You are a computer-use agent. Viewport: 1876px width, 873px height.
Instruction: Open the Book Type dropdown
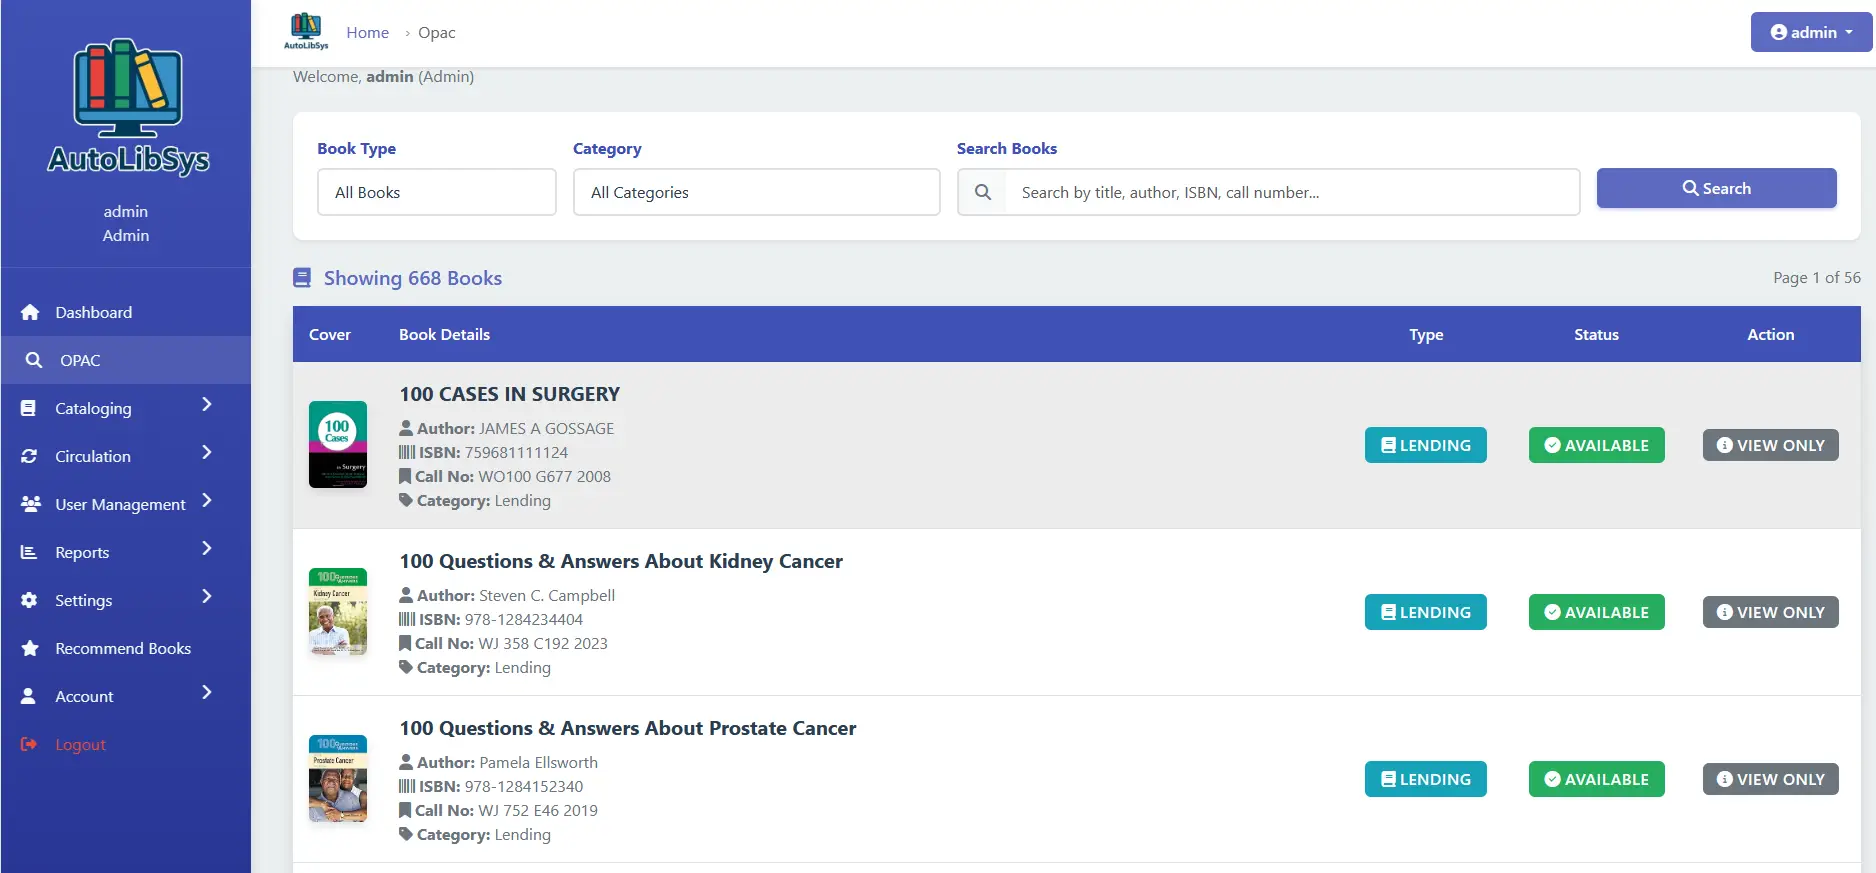click(x=436, y=192)
